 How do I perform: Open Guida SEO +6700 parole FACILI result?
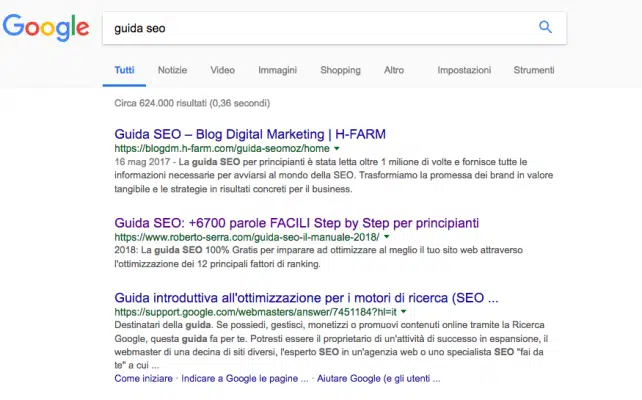click(x=296, y=223)
